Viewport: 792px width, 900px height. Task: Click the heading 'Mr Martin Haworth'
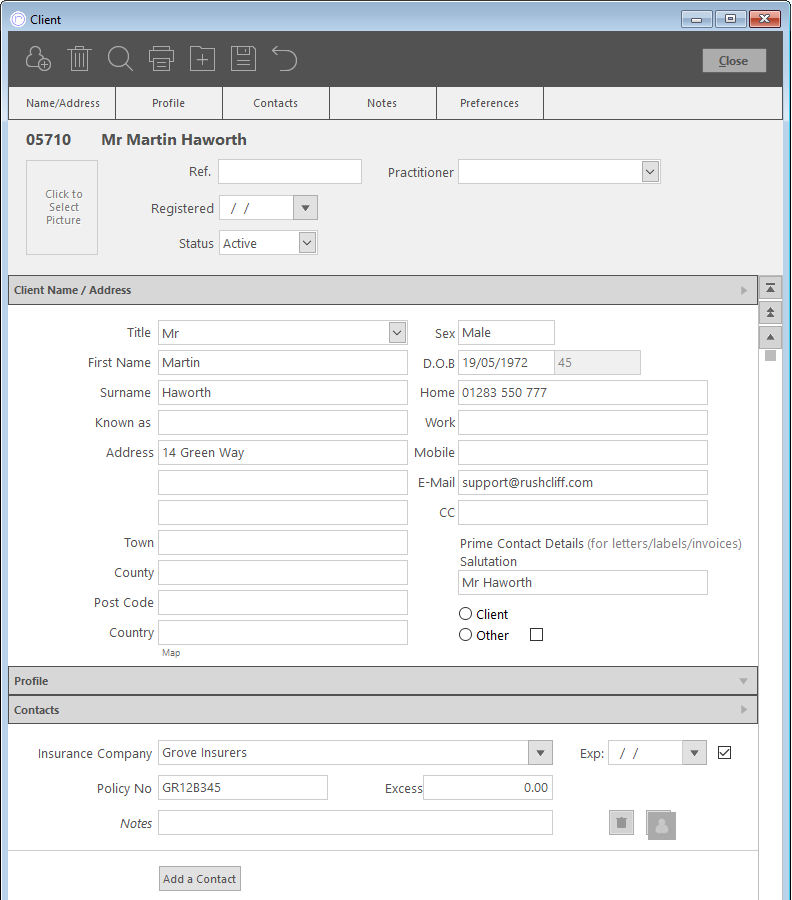[x=174, y=139]
